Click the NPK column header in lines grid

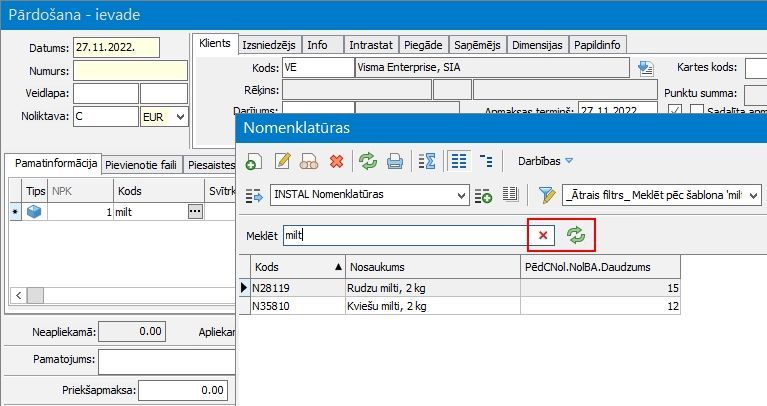point(80,191)
